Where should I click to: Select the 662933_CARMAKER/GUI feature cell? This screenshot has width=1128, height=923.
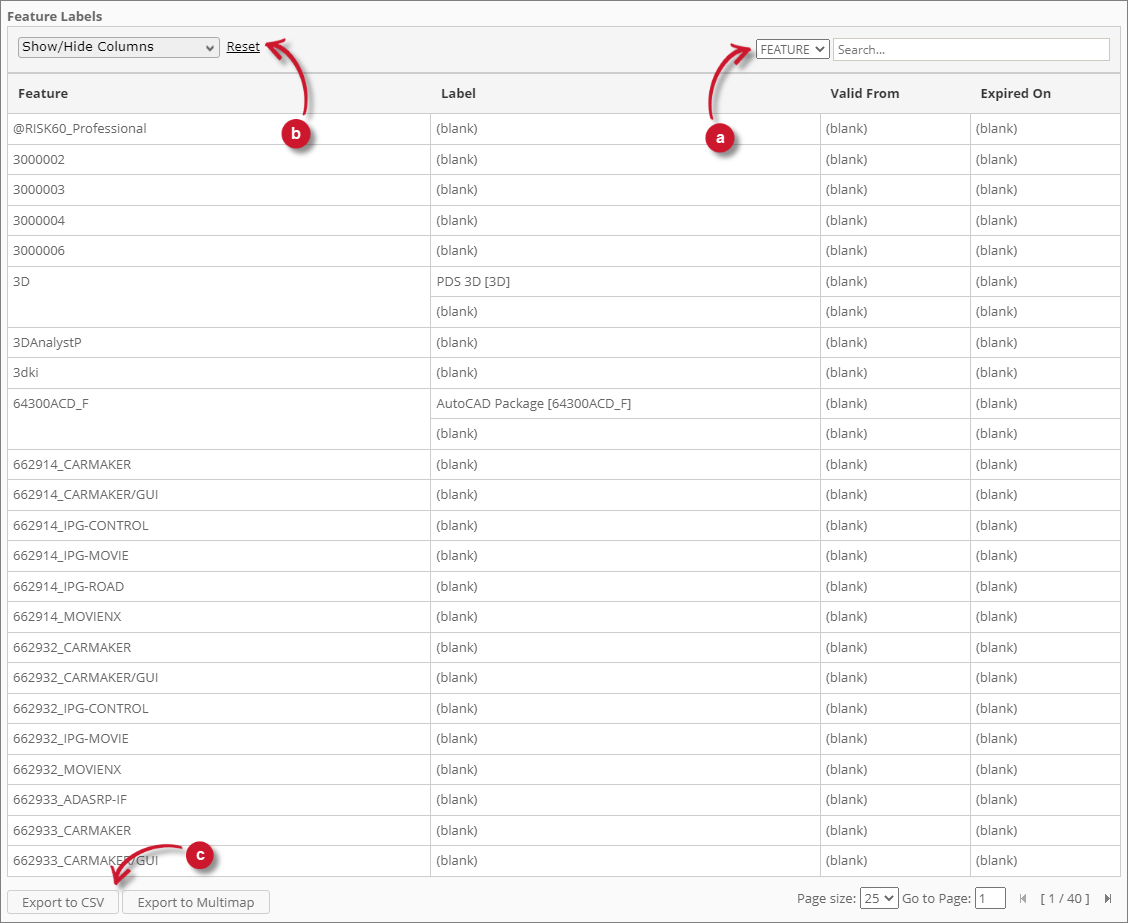pyautogui.click(x=219, y=861)
